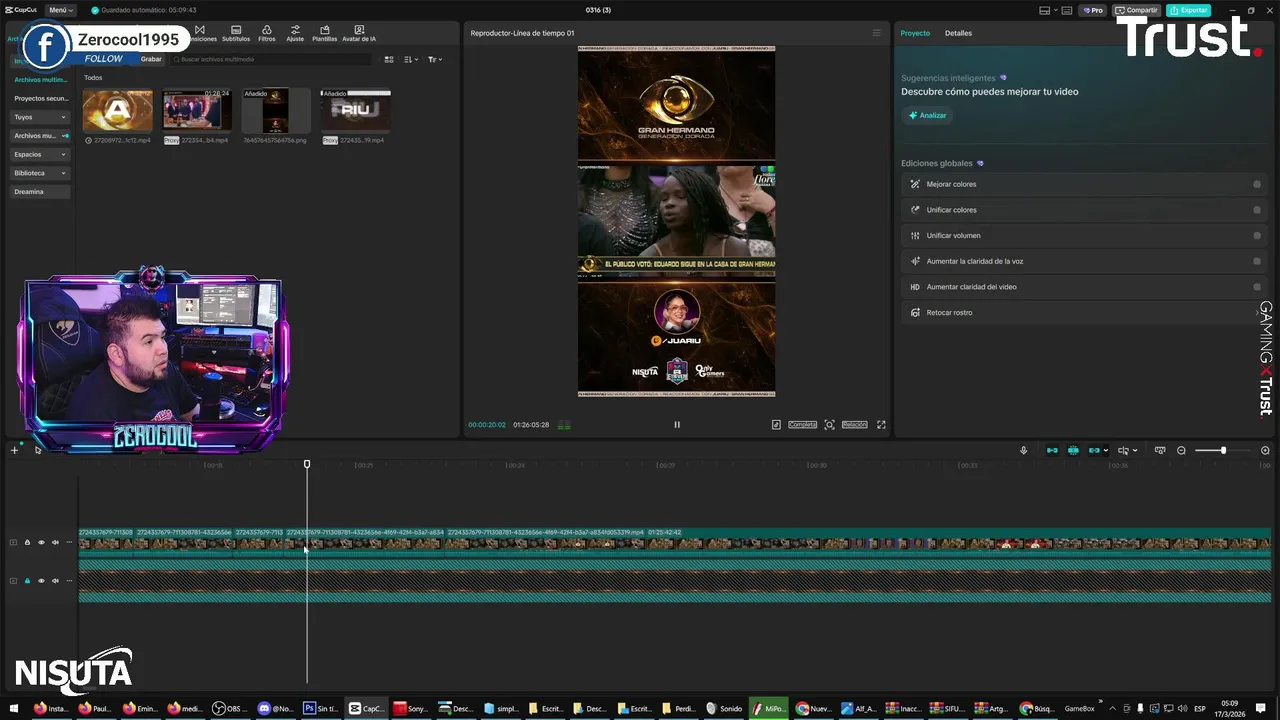Select Archivos multimedia in the sidebar
The height and width of the screenshot is (720, 1280).
[41, 80]
